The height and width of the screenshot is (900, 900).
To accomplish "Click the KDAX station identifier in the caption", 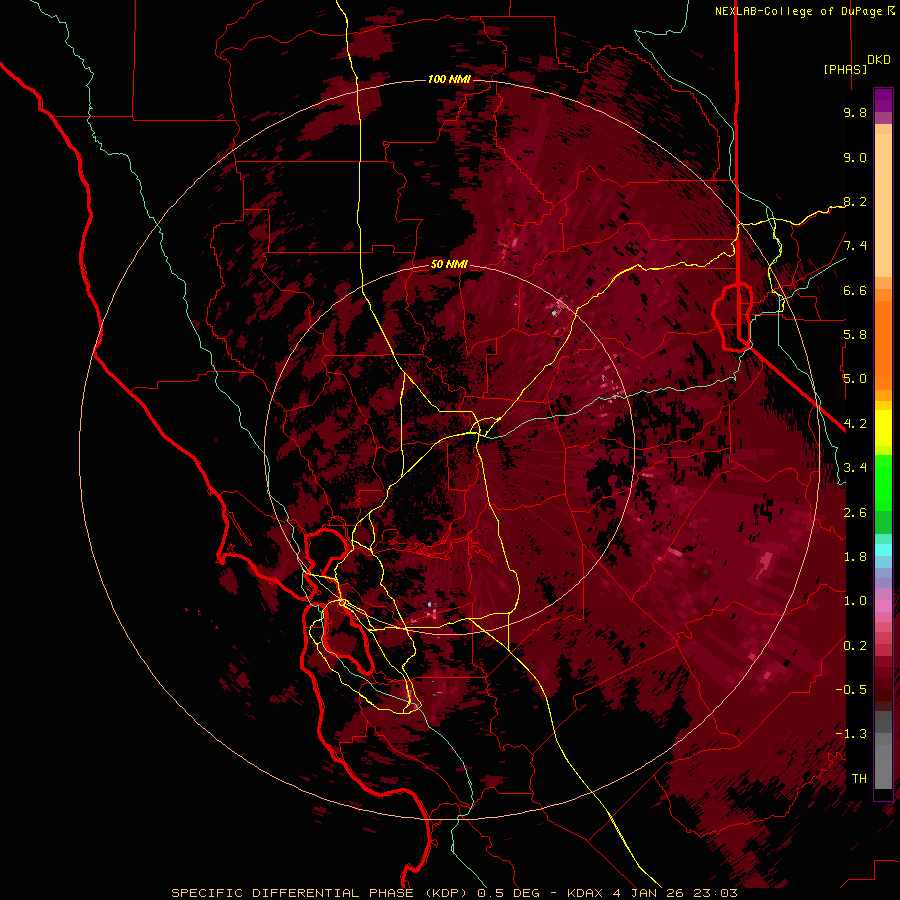I will click(x=585, y=893).
